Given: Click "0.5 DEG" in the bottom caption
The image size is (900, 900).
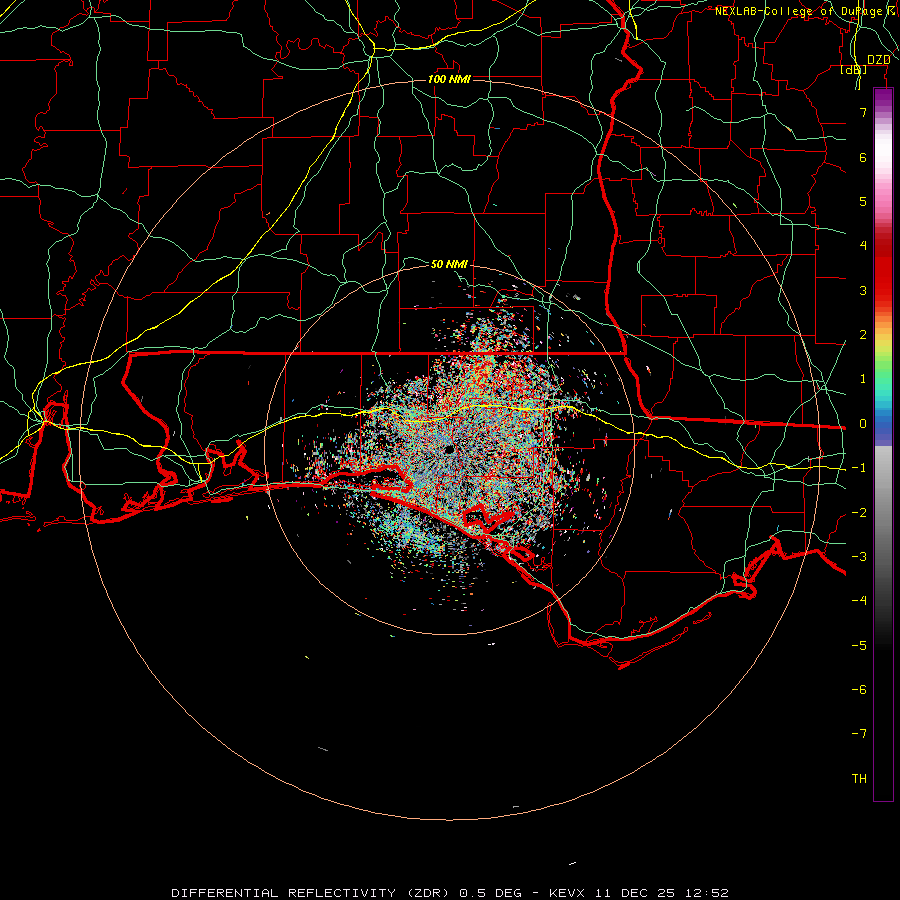Looking at the screenshot, I should point(490,893).
